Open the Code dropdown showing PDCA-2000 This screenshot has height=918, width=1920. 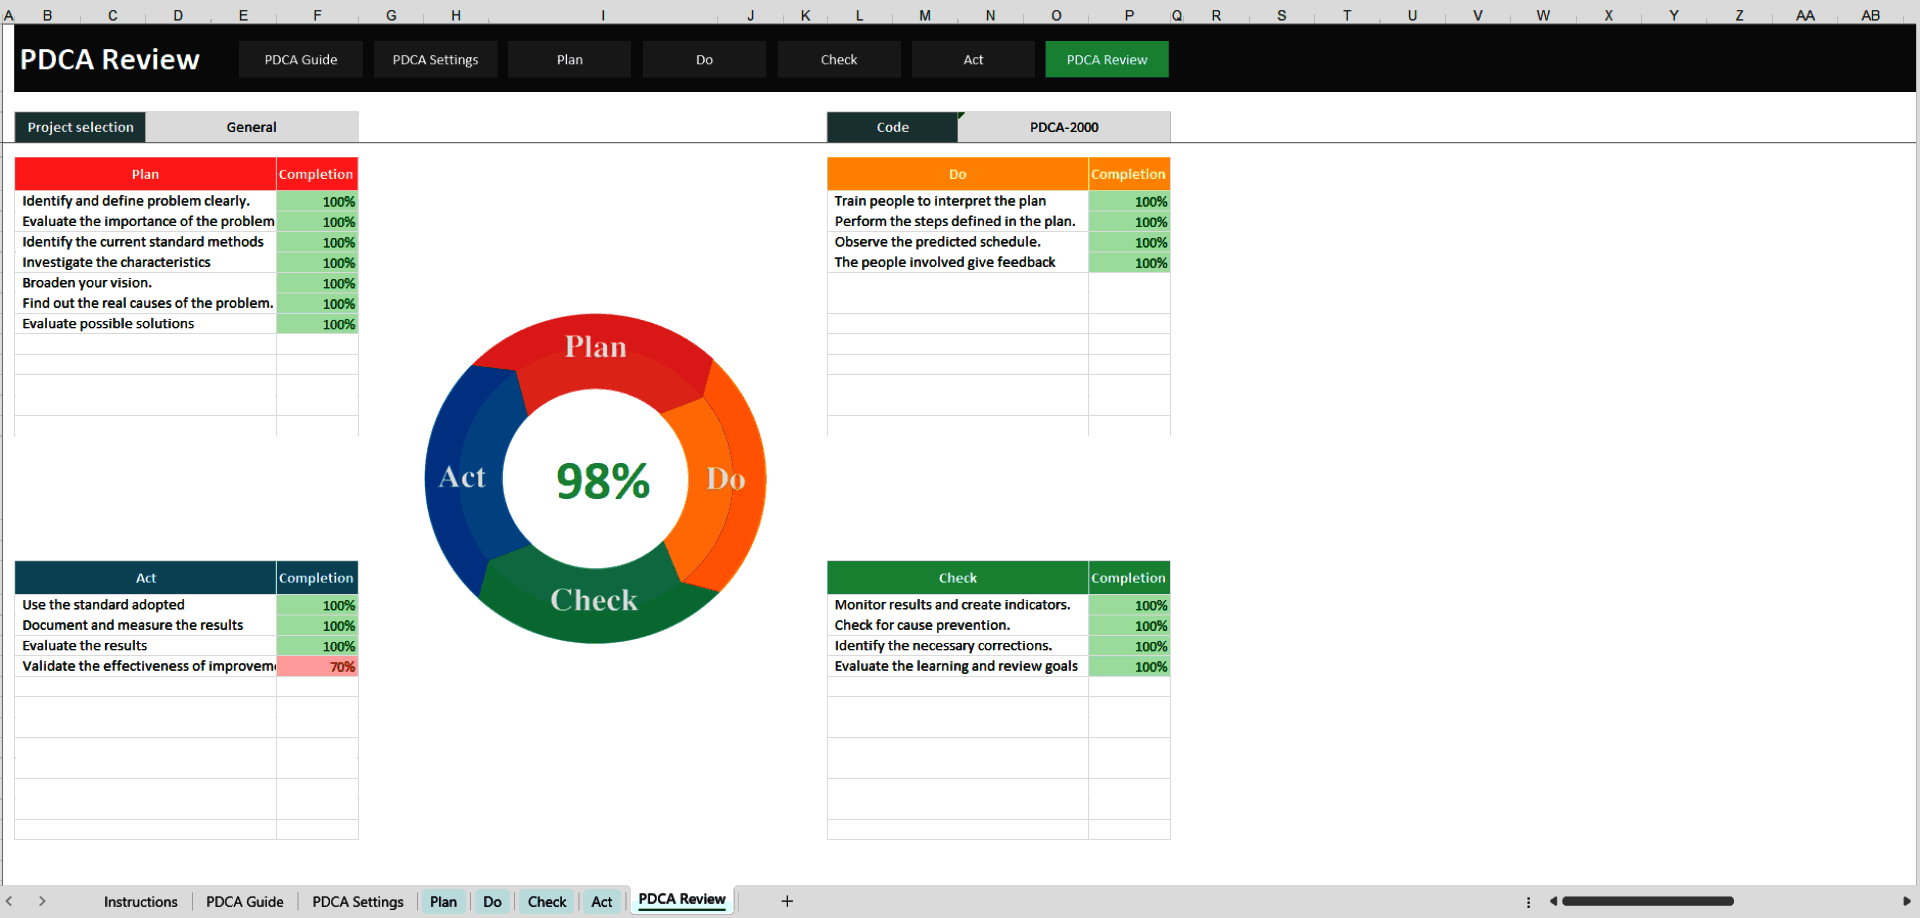pos(1063,127)
